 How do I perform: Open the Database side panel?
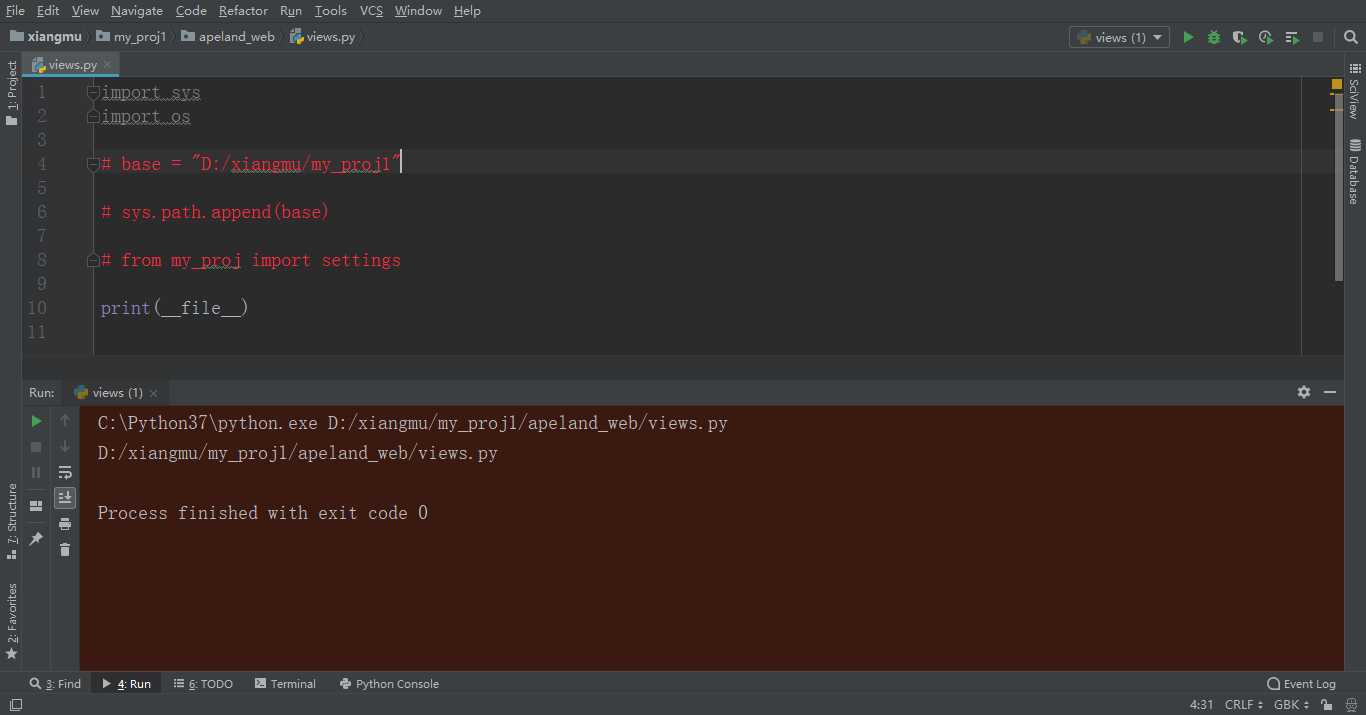coord(1354,171)
